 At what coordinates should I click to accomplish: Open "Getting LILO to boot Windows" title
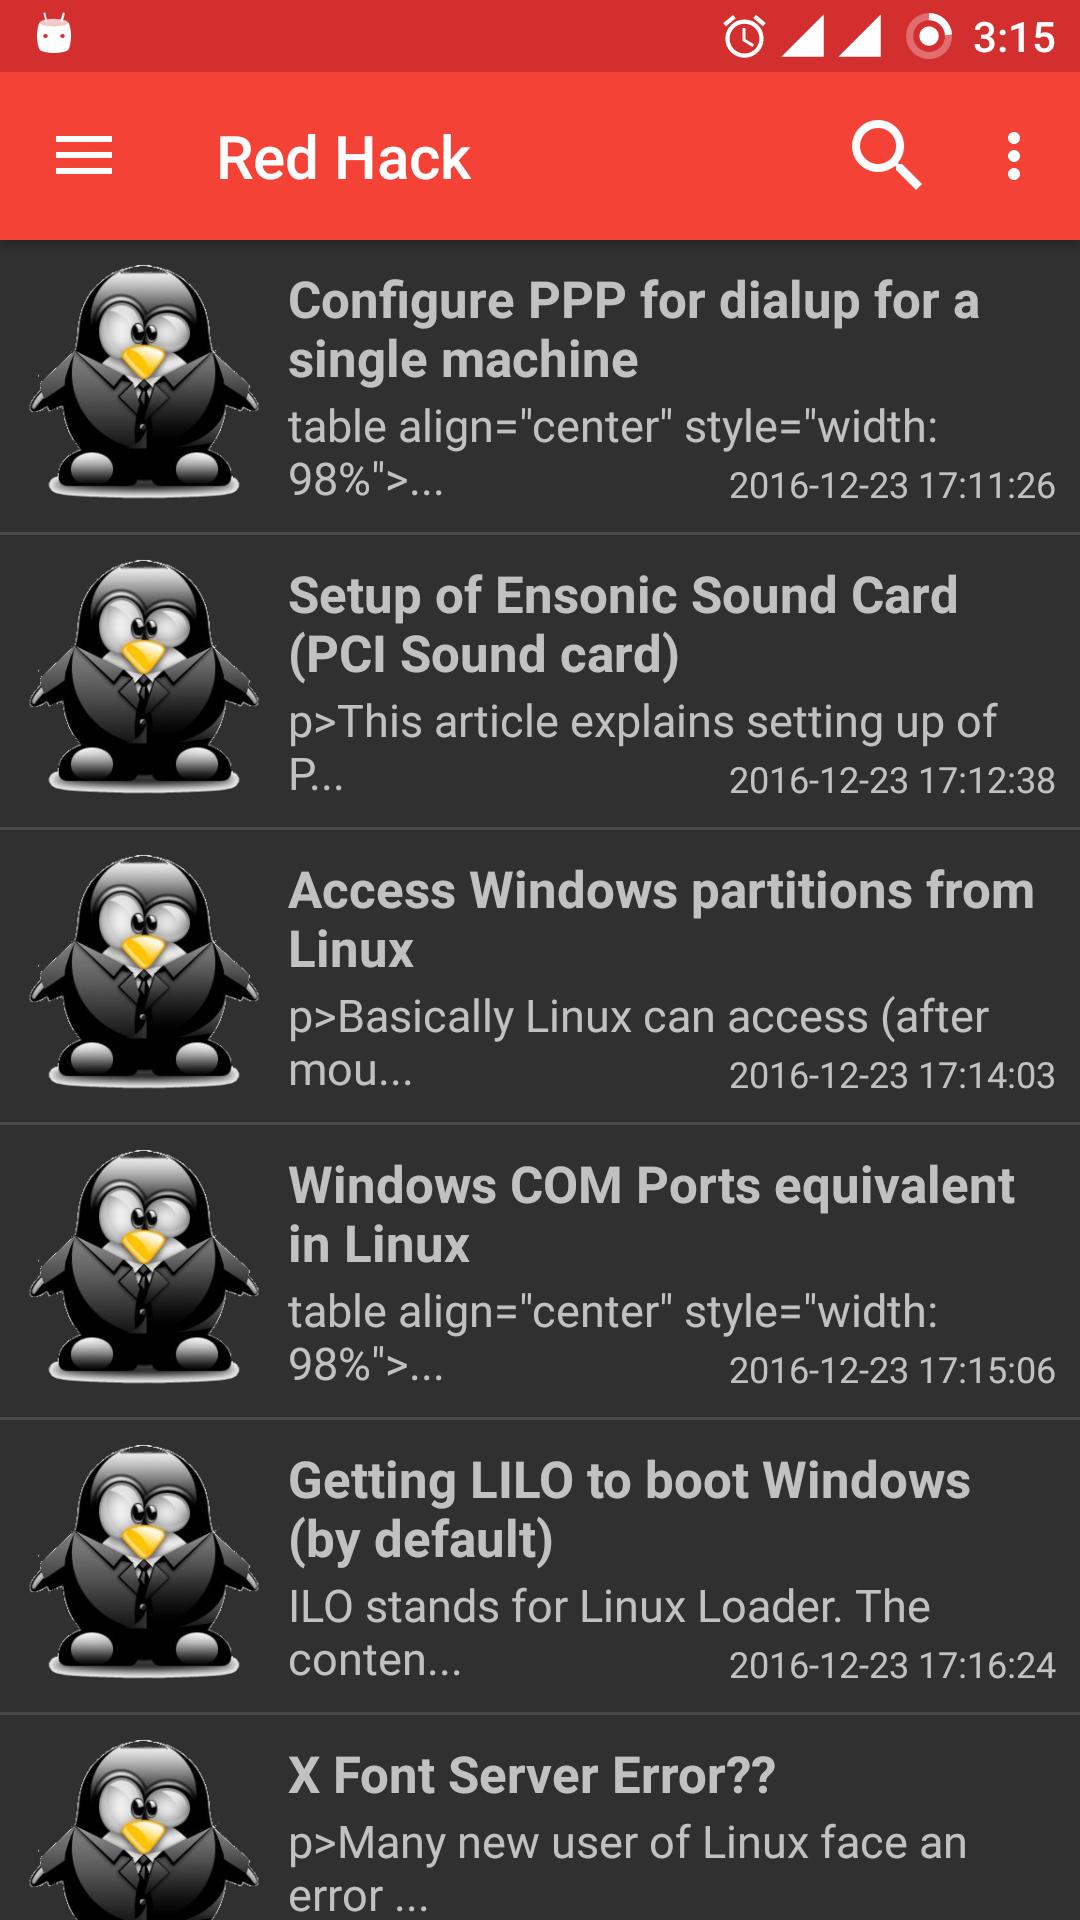coord(629,1510)
